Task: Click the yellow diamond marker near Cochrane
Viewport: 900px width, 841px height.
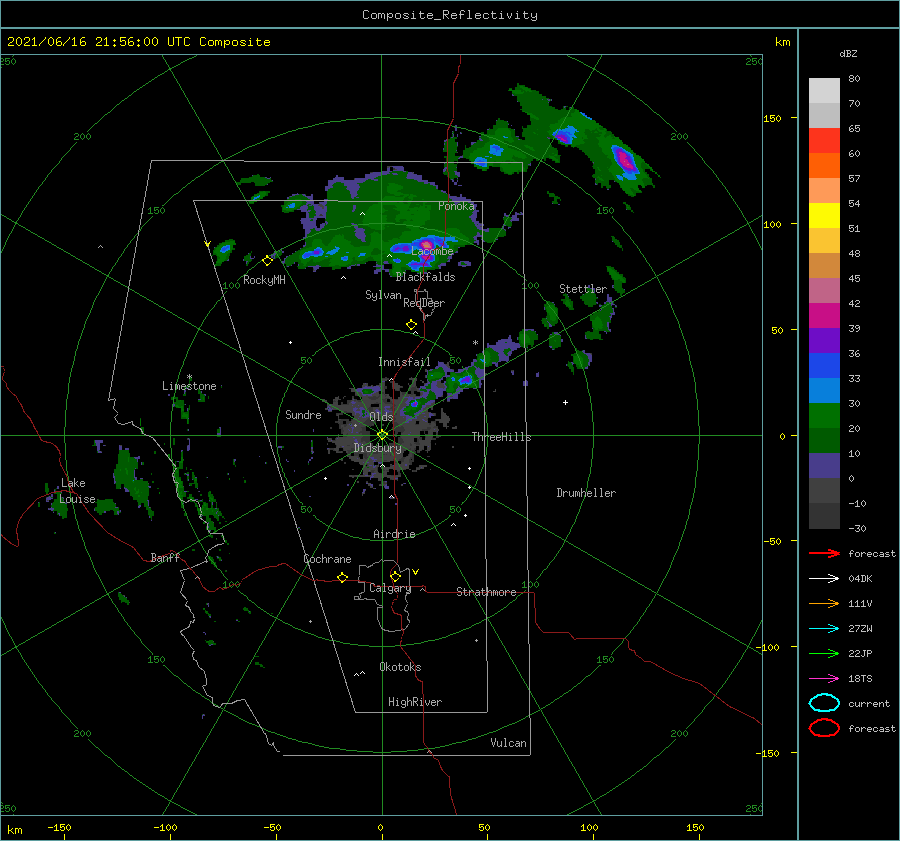Action: coord(342,577)
